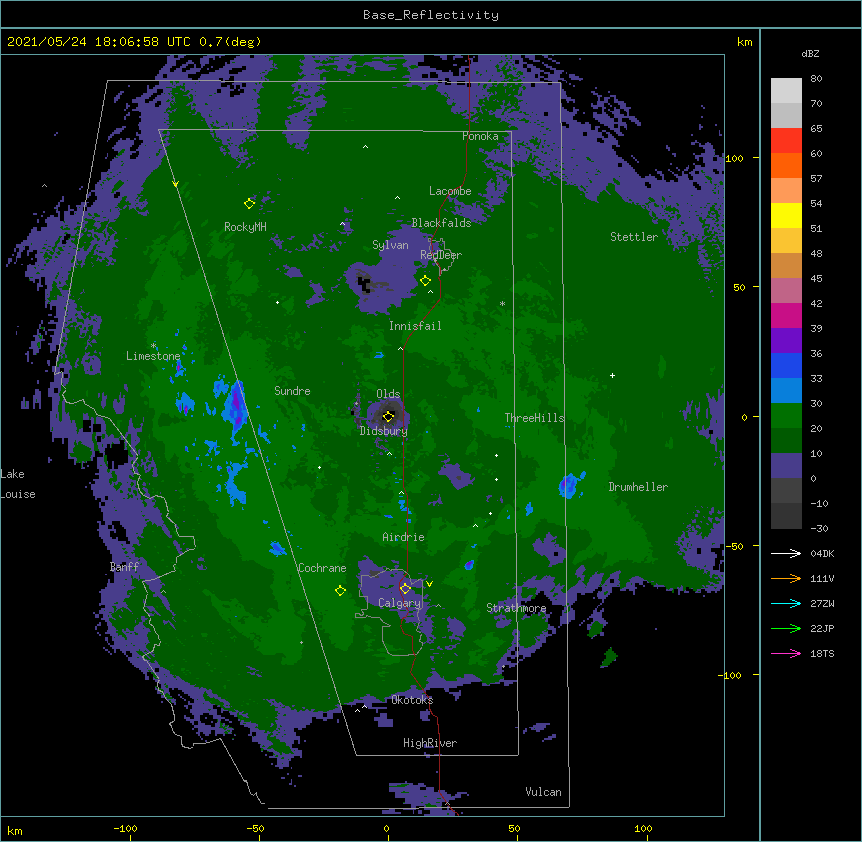Click the yellow radar site marker at Didsbury

(388, 416)
